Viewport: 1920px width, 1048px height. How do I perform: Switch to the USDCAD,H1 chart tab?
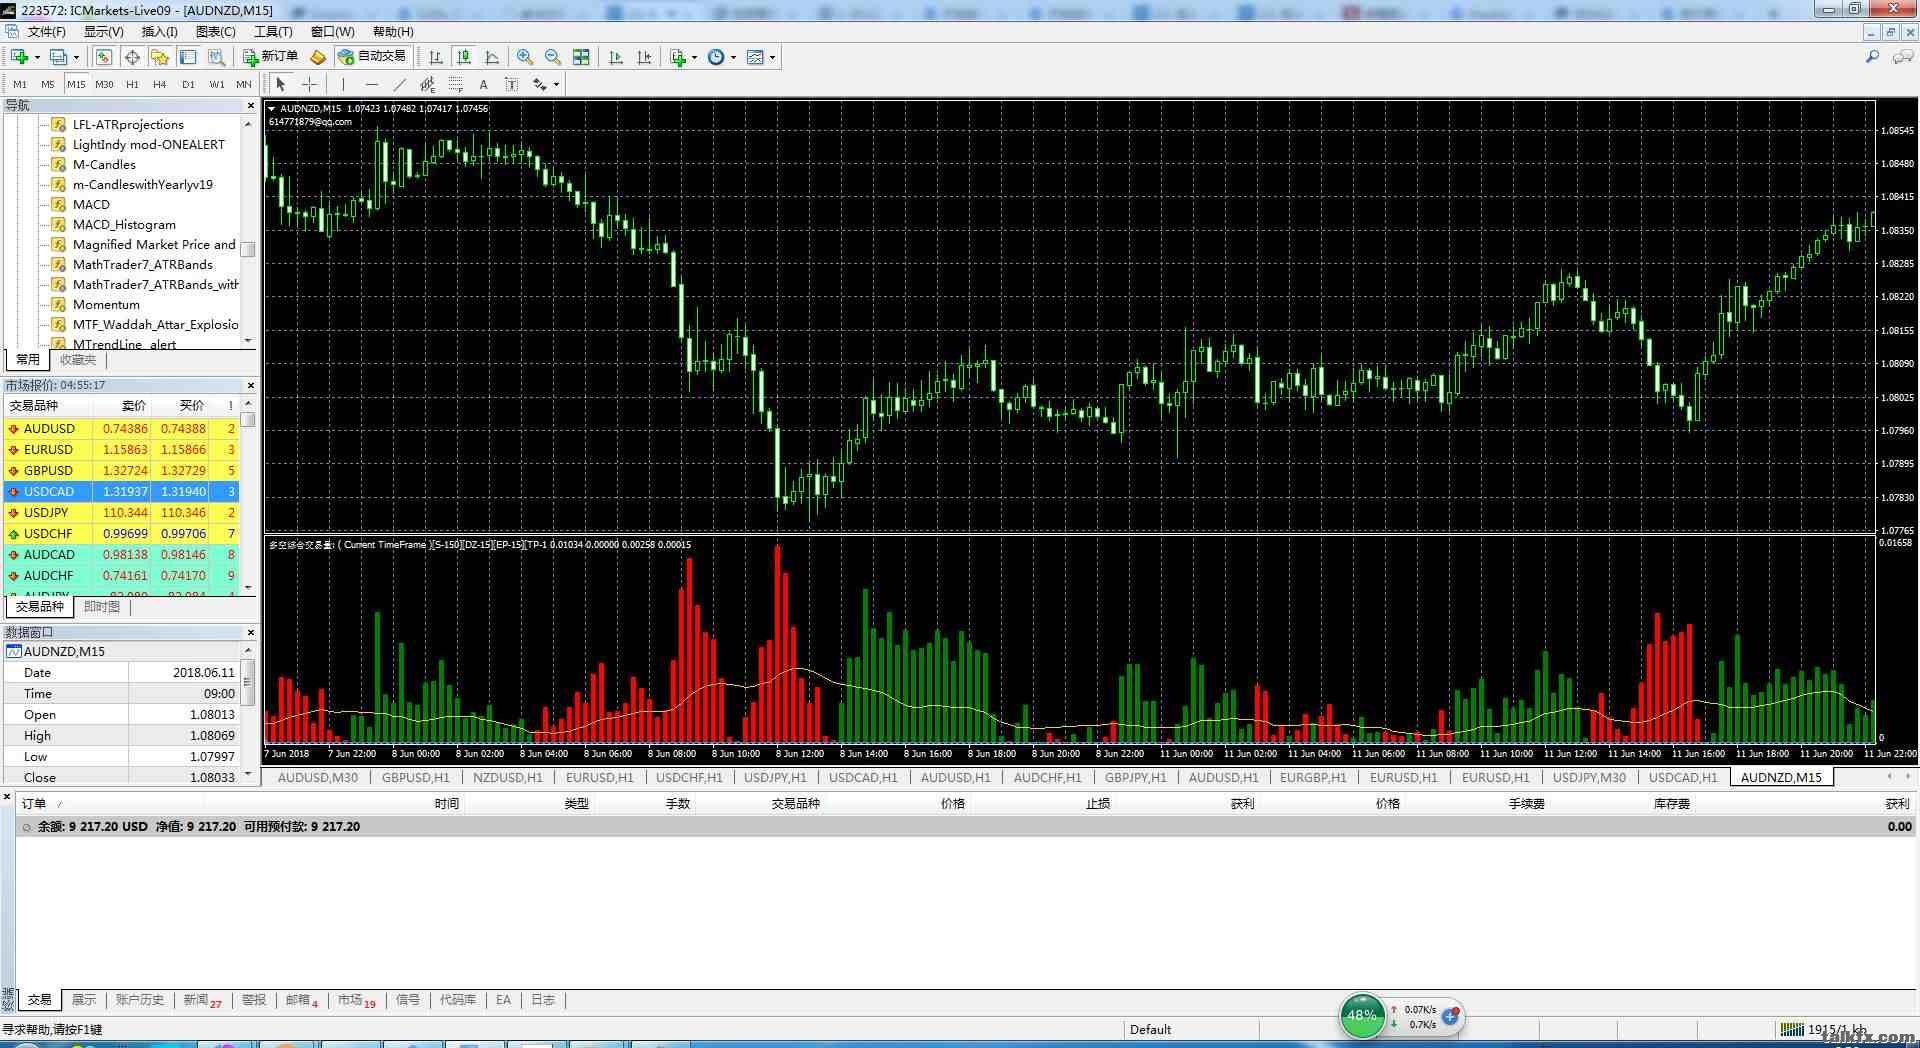[1683, 777]
